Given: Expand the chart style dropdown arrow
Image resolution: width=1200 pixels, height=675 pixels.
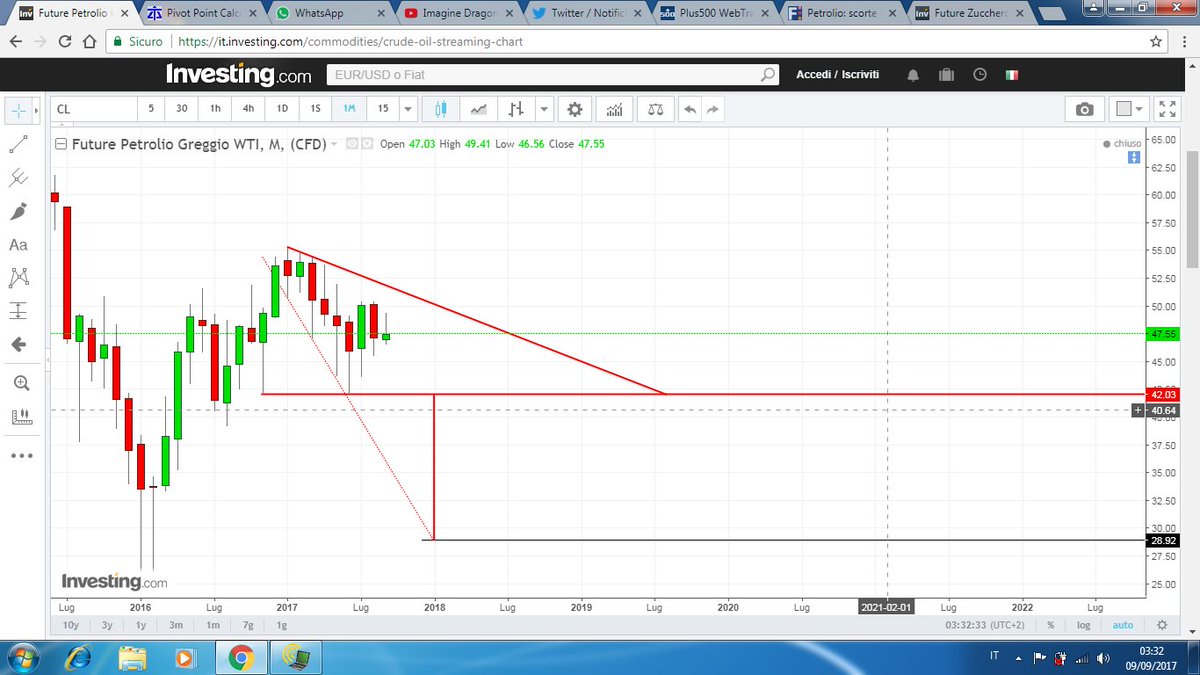Looking at the screenshot, I should (543, 109).
